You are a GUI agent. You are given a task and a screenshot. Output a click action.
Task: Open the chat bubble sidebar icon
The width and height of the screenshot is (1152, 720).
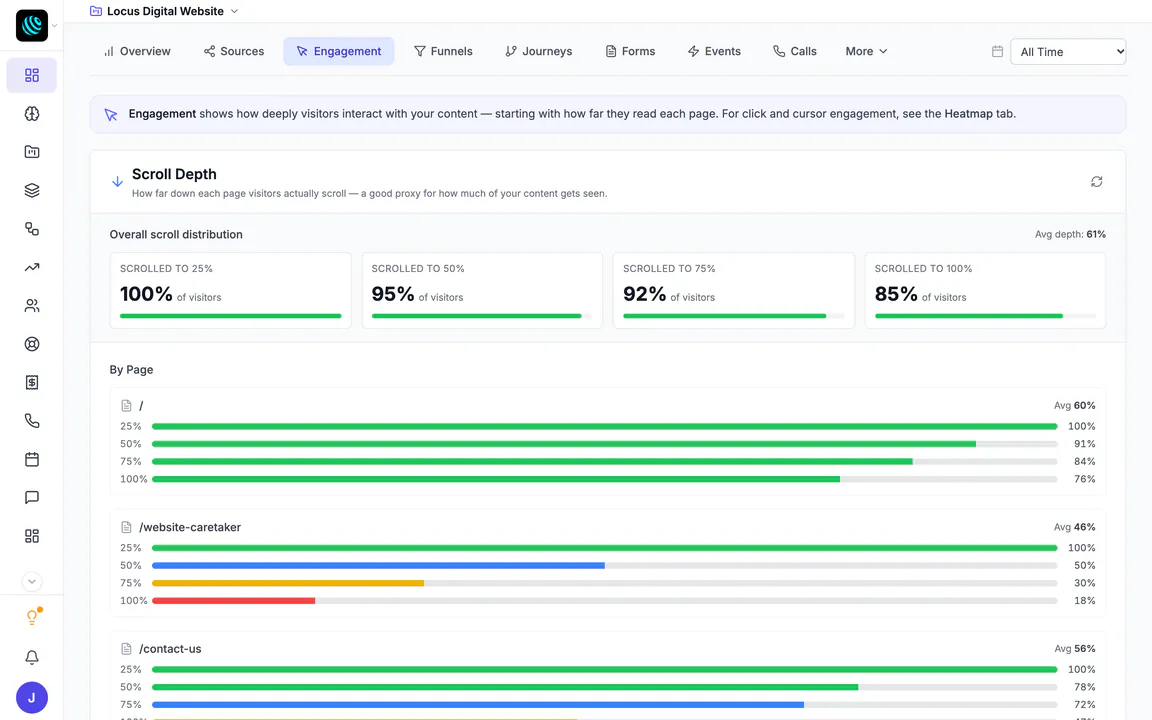(32, 497)
